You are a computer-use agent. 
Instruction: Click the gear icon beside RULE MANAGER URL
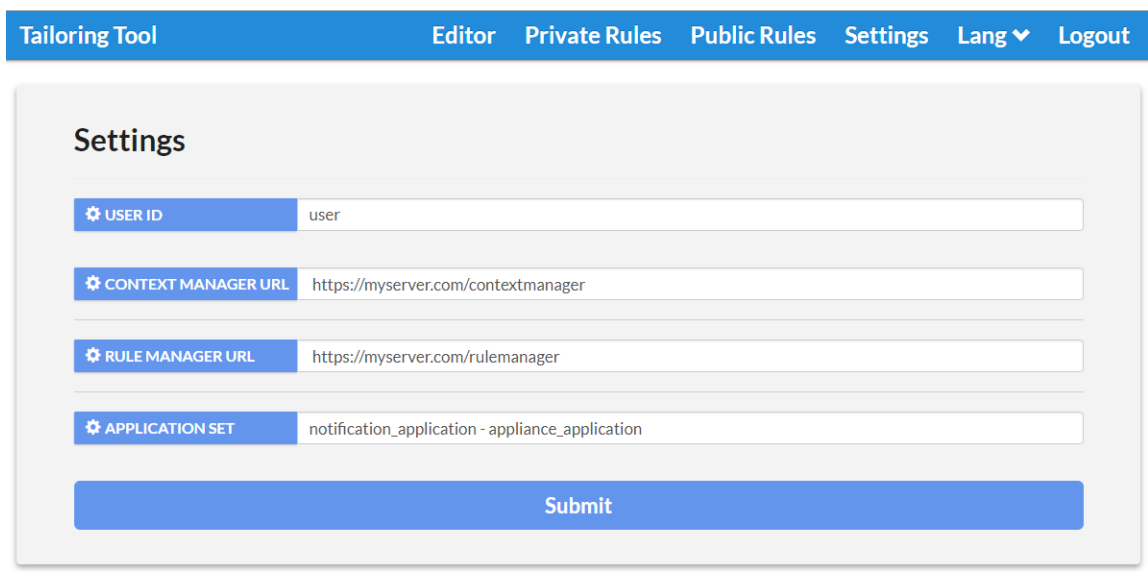[x=92, y=356]
